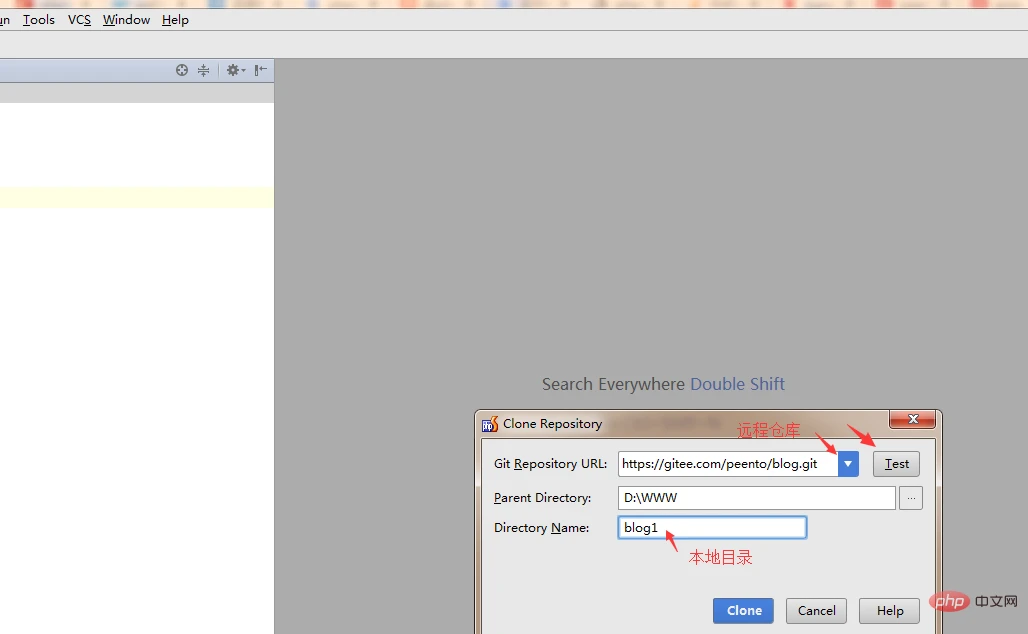Open the Window menu
Screen dimensions: 1028x634
pos(126,20)
